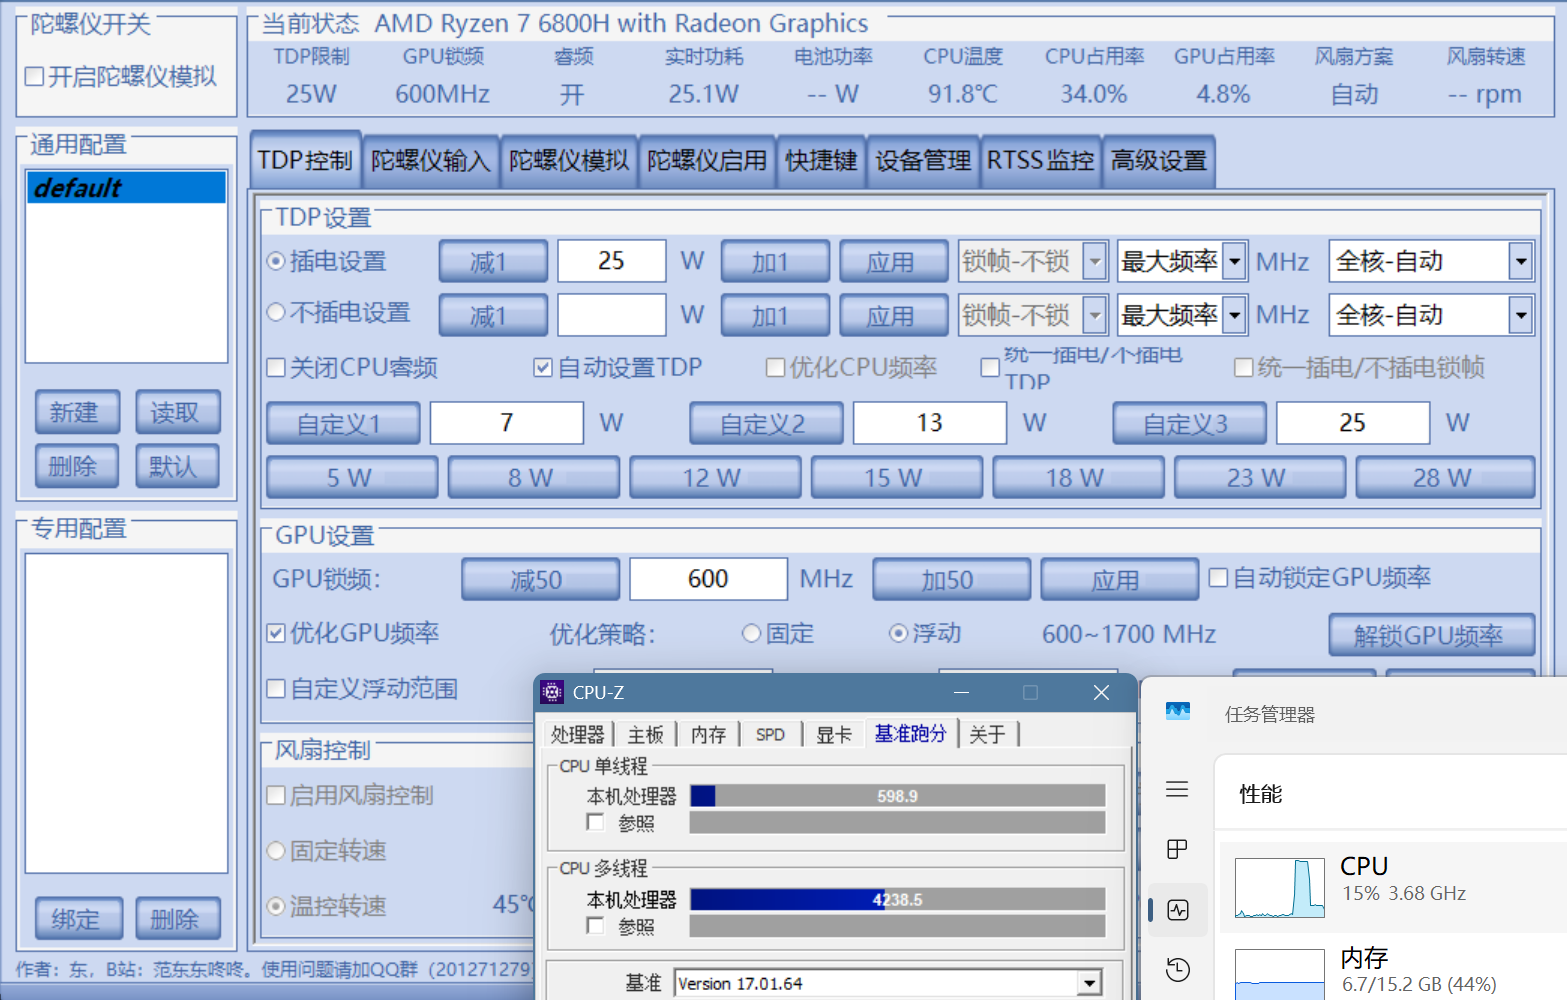The image size is (1567, 1000).
Task: Open App history icon in Task Manager sidebar
Action: click(x=1178, y=969)
